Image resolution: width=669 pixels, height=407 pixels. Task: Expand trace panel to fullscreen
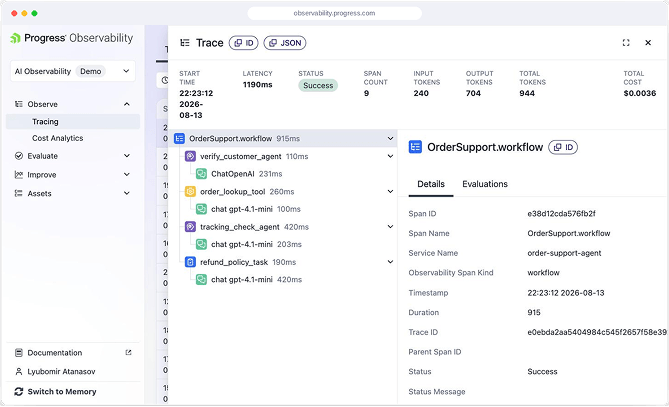[x=626, y=43]
